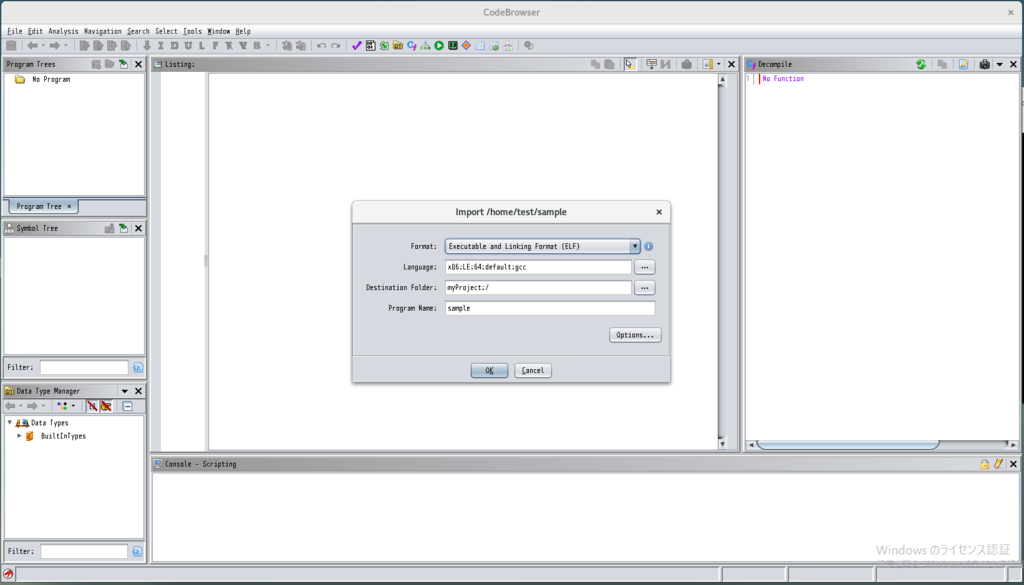This screenshot has width=1024, height=585.
Task: Click the Destination Folder browse button
Action: 645,287
